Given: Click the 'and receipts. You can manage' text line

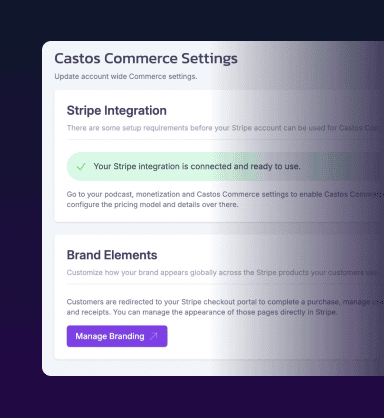Looking at the screenshot, I should pyautogui.click(x=202, y=312).
